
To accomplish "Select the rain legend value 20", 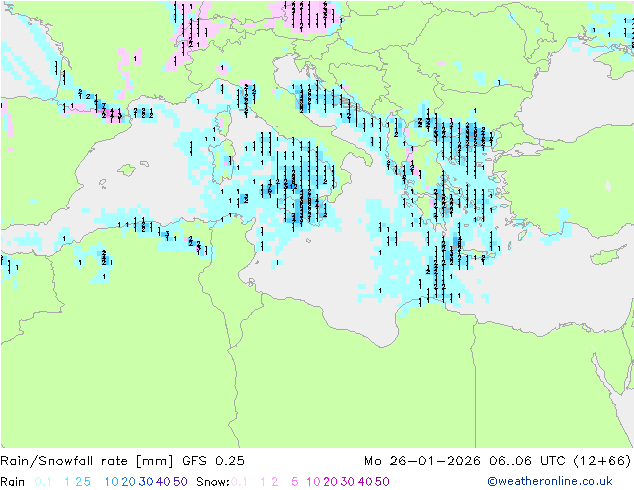I will coord(129,482).
